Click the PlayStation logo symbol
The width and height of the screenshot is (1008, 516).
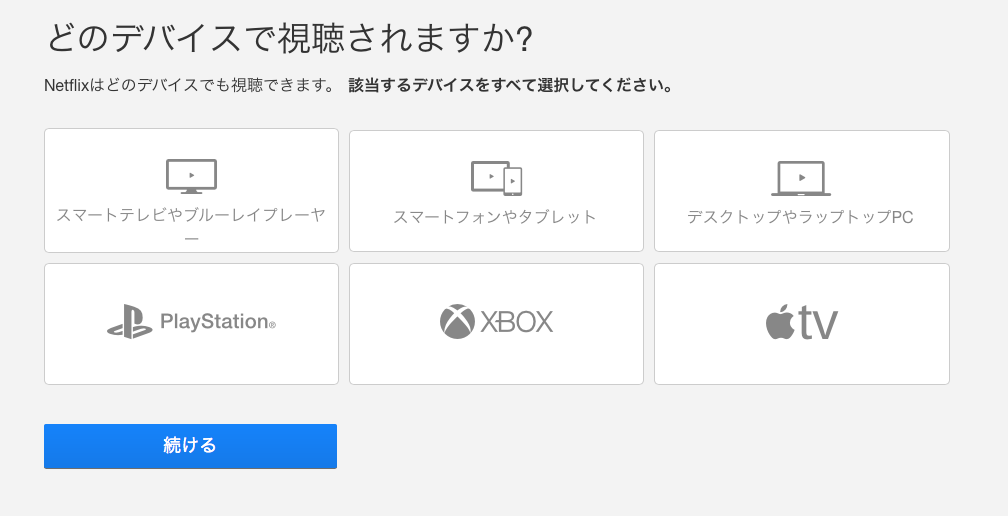click(130, 321)
